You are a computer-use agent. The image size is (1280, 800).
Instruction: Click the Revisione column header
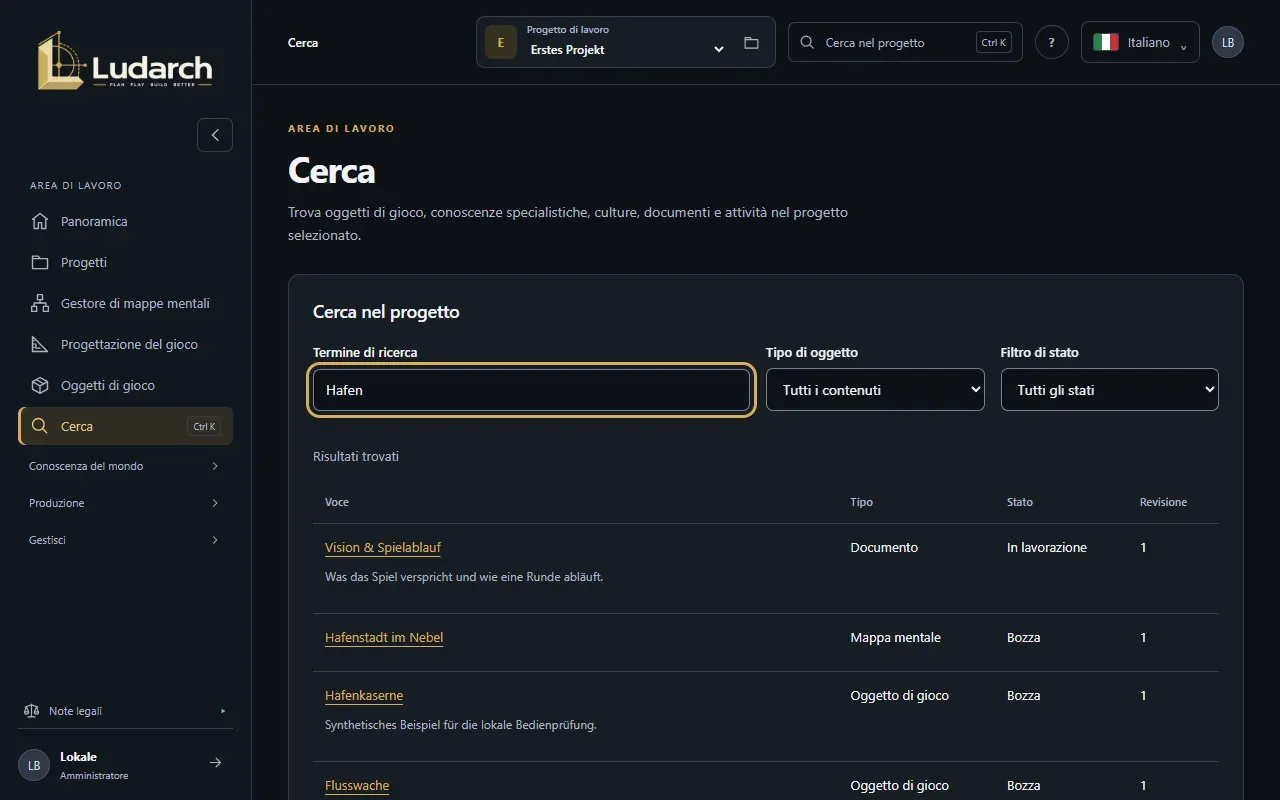pyautogui.click(x=1163, y=502)
